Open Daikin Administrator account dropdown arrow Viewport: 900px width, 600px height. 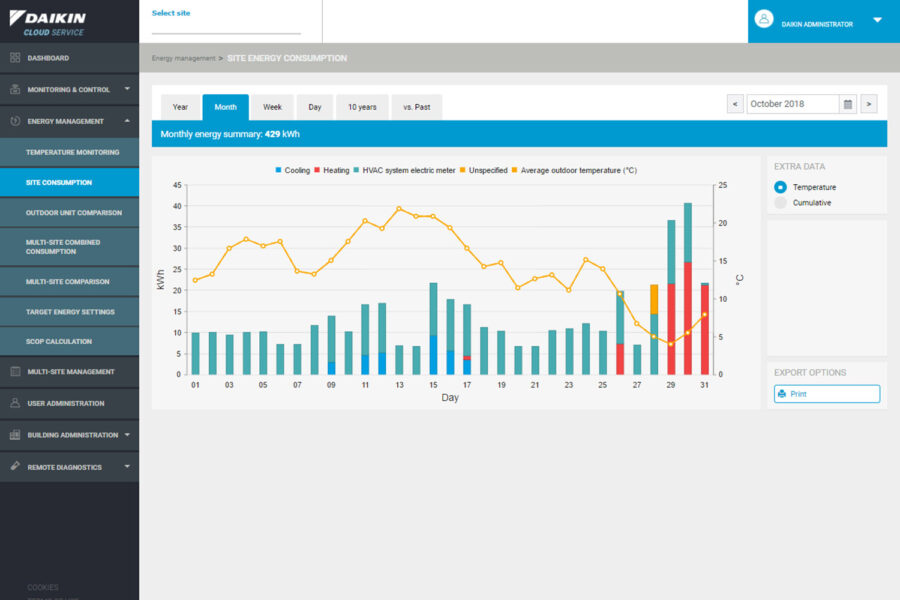click(x=877, y=20)
